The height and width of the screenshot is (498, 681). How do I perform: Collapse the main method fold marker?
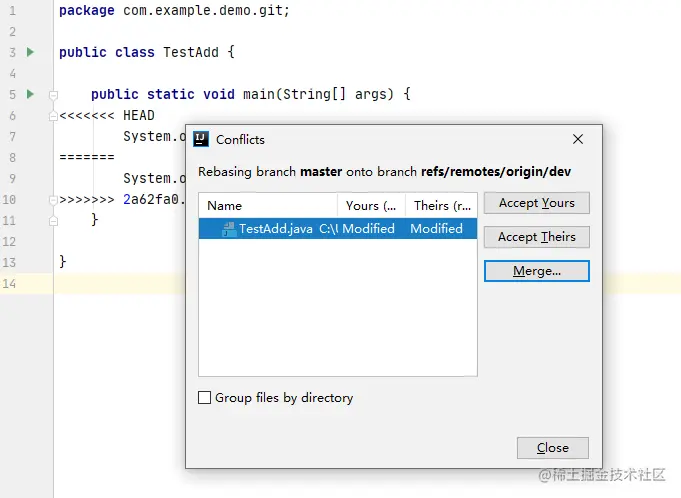pyautogui.click(x=53, y=94)
